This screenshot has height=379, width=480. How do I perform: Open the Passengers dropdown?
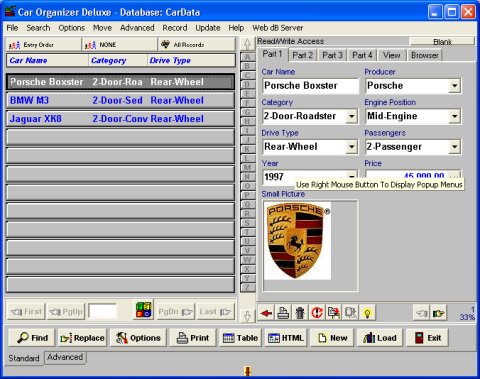454,147
